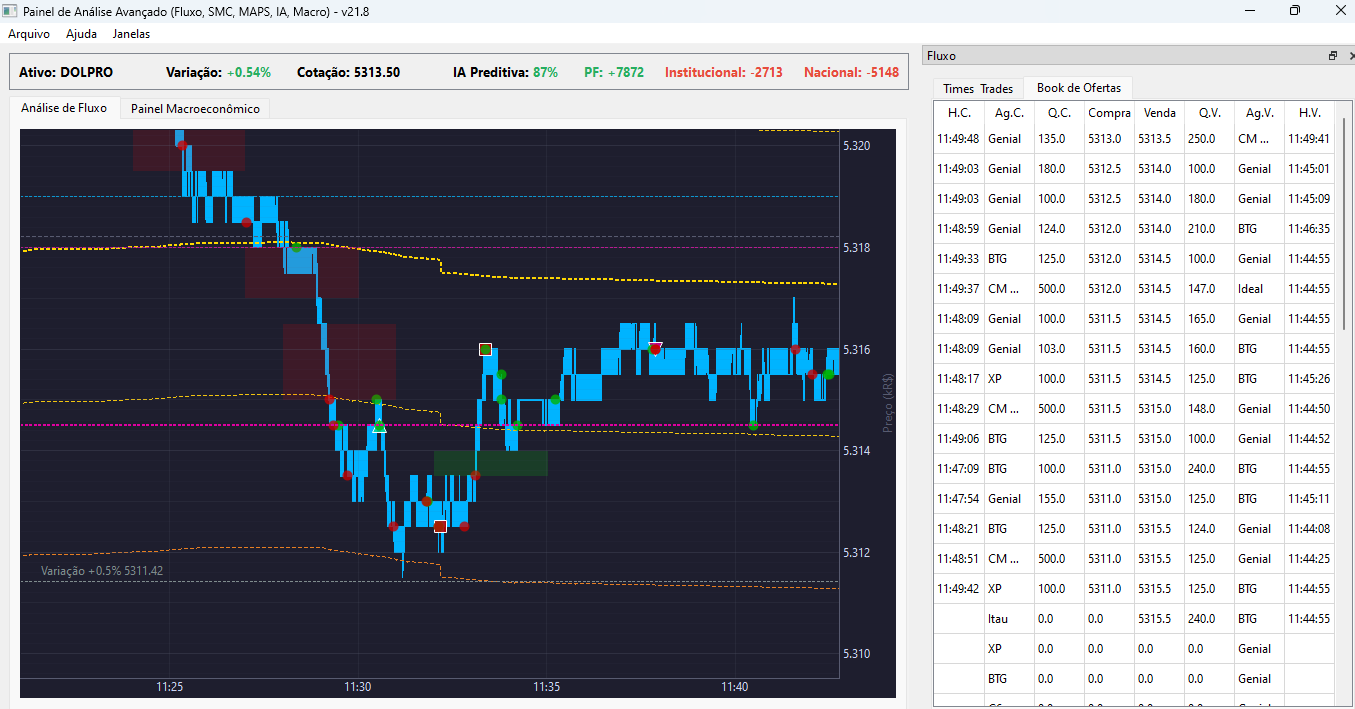The width and height of the screenshot is (1355, 709).
Task: Click the Q.V. column header
Action: [1209, 113]
